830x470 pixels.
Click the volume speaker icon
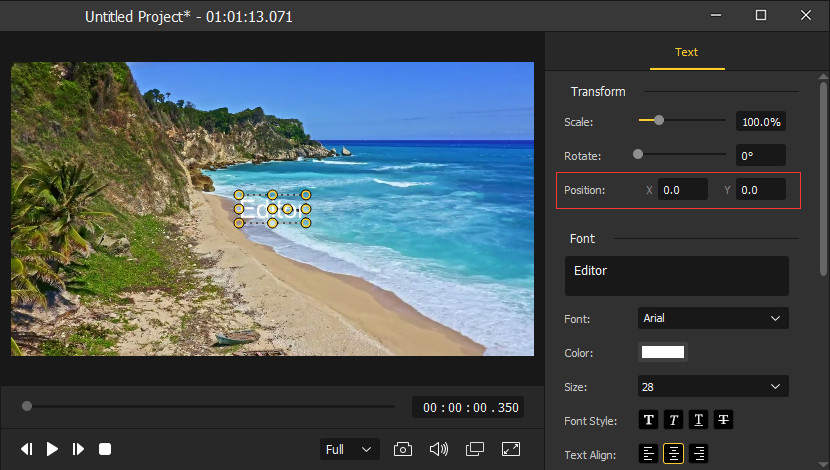438,449
